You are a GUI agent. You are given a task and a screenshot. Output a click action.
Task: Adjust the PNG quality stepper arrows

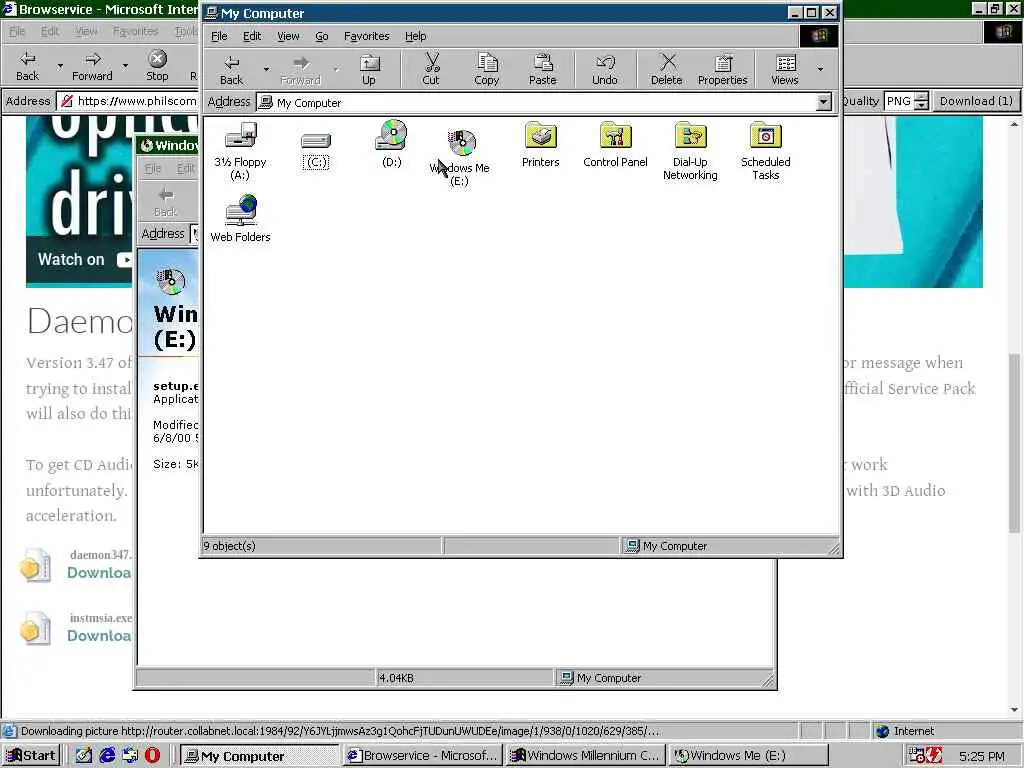tap(921, 101)
